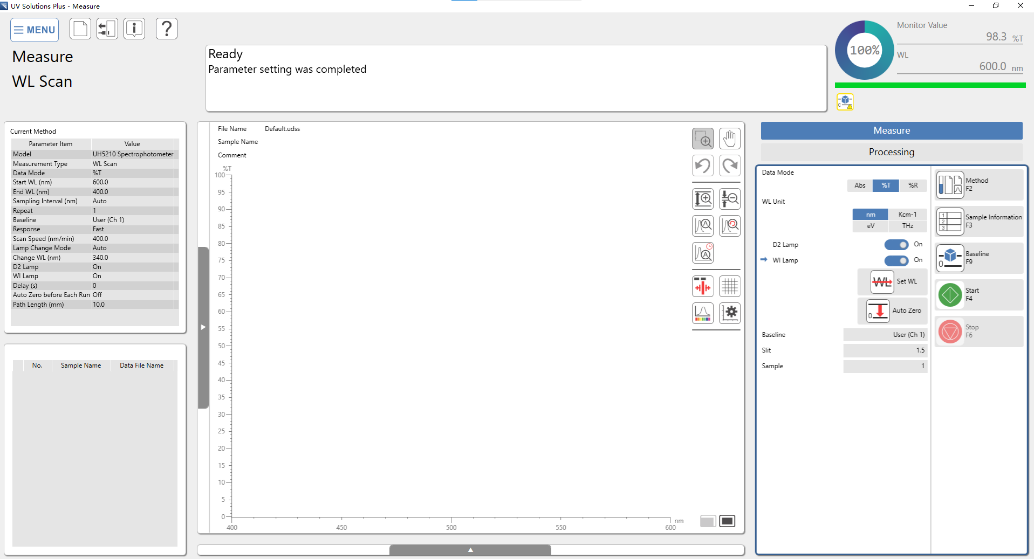Click the vertical zoom-in icon
The image size is (1034, 559).
point(703,198)
